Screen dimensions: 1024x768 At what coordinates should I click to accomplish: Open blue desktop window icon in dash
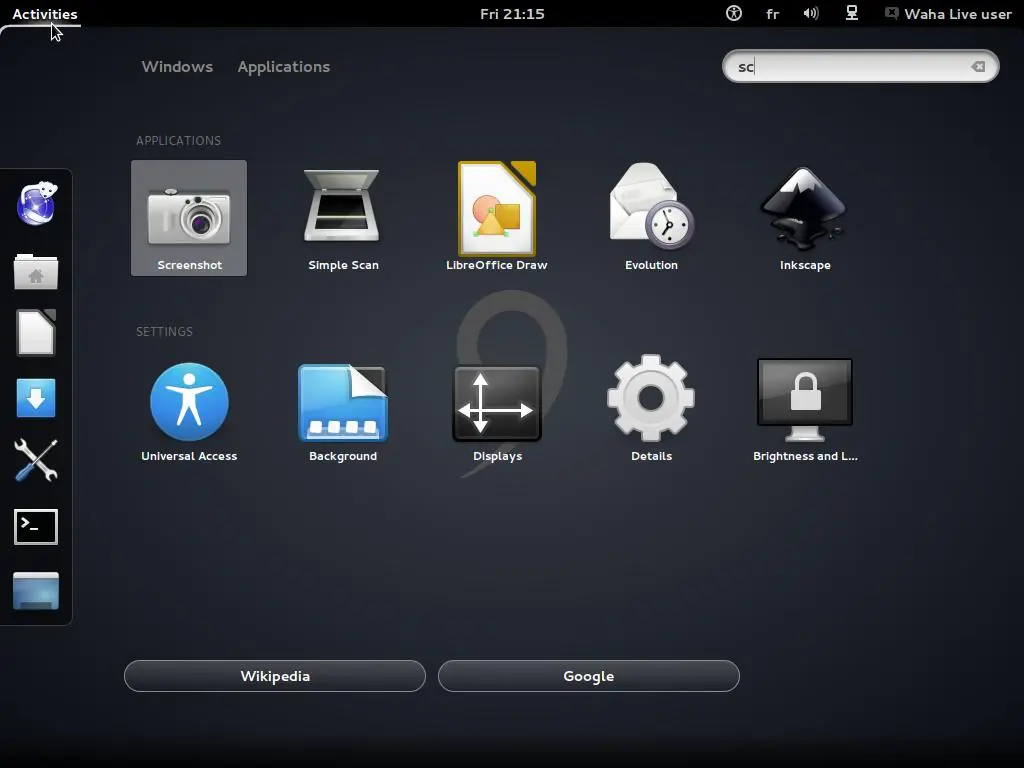click(x=36, y=590)
